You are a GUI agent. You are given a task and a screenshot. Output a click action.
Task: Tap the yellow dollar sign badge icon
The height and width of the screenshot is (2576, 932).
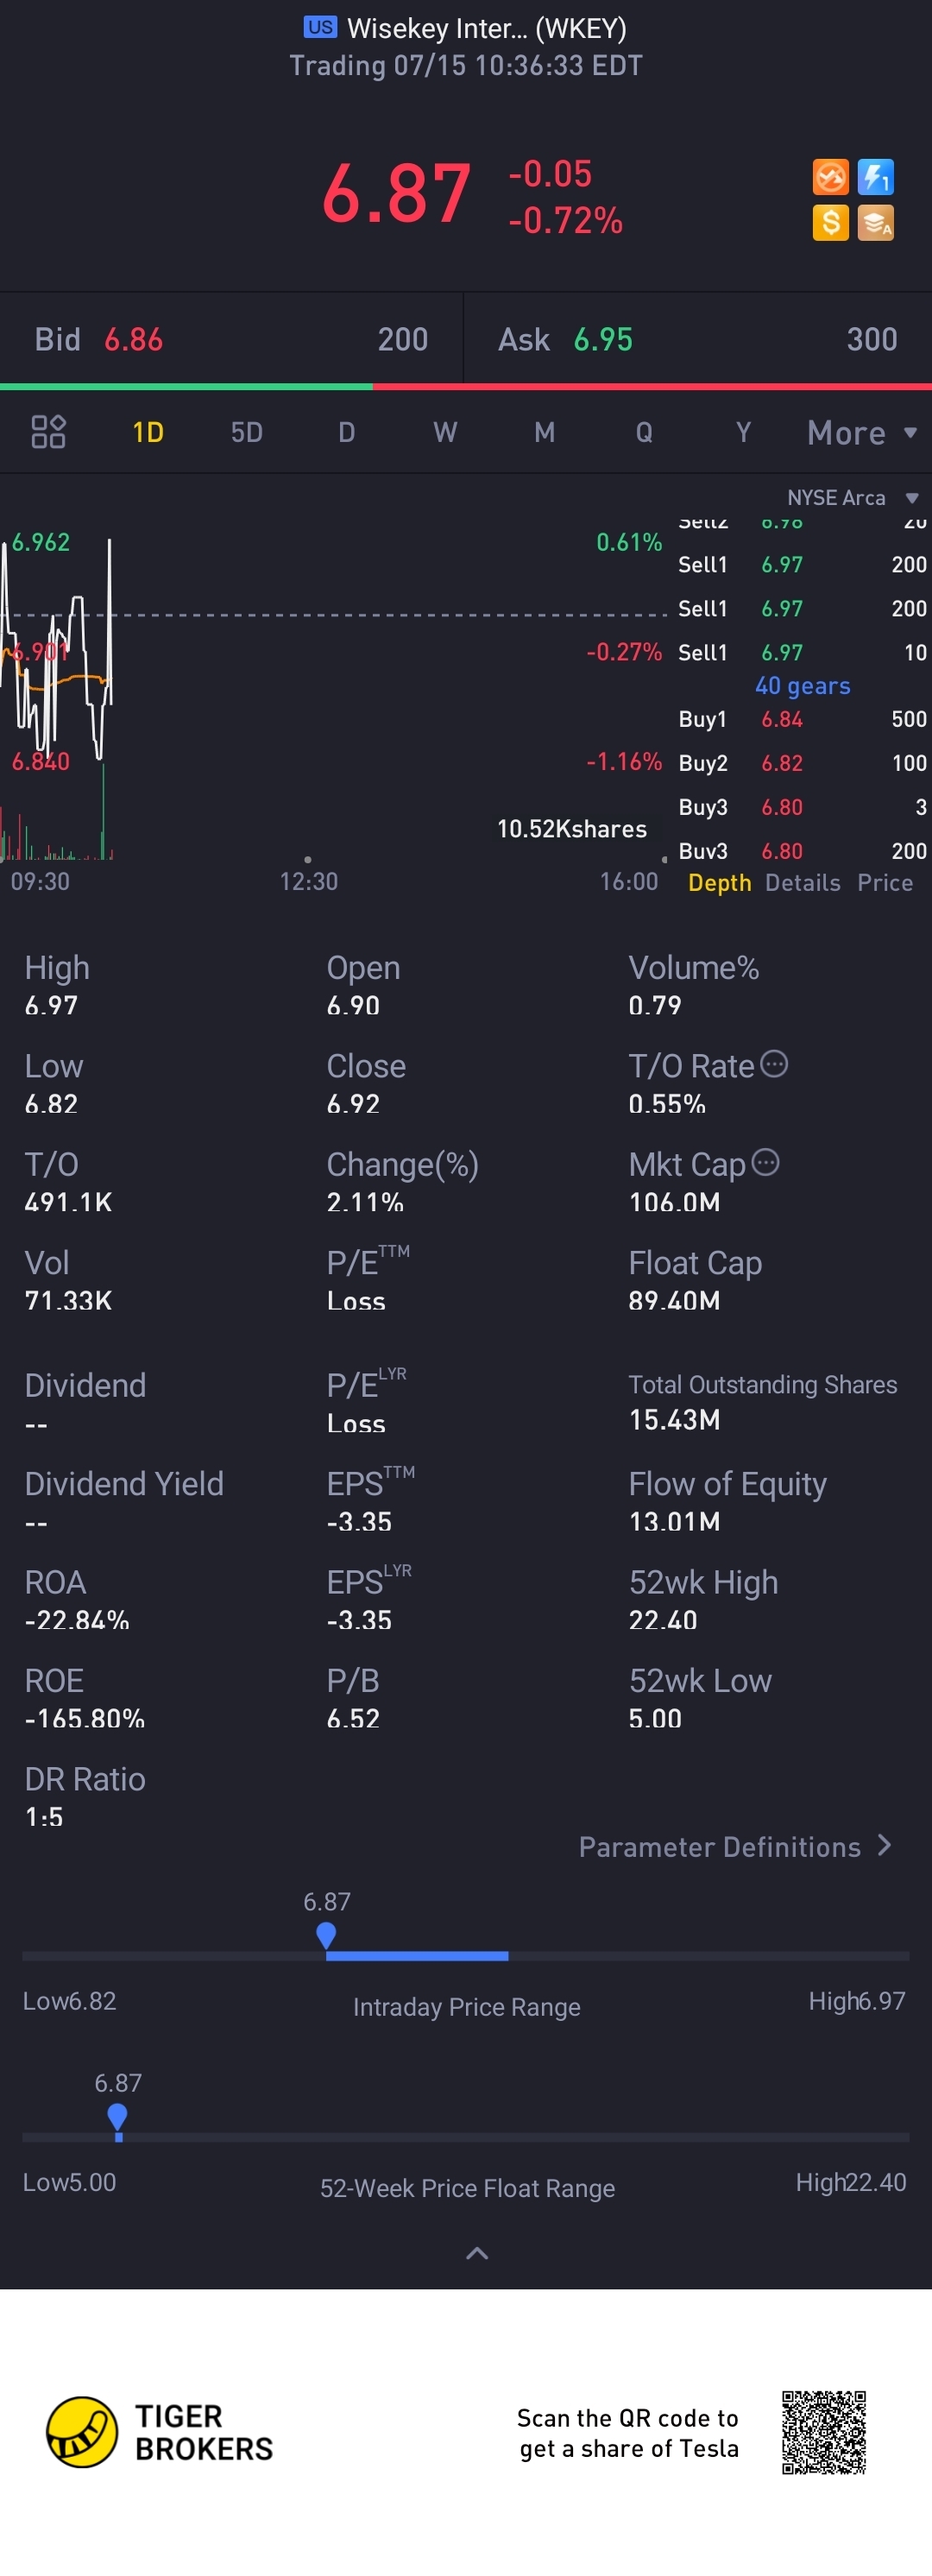(830, 222)
